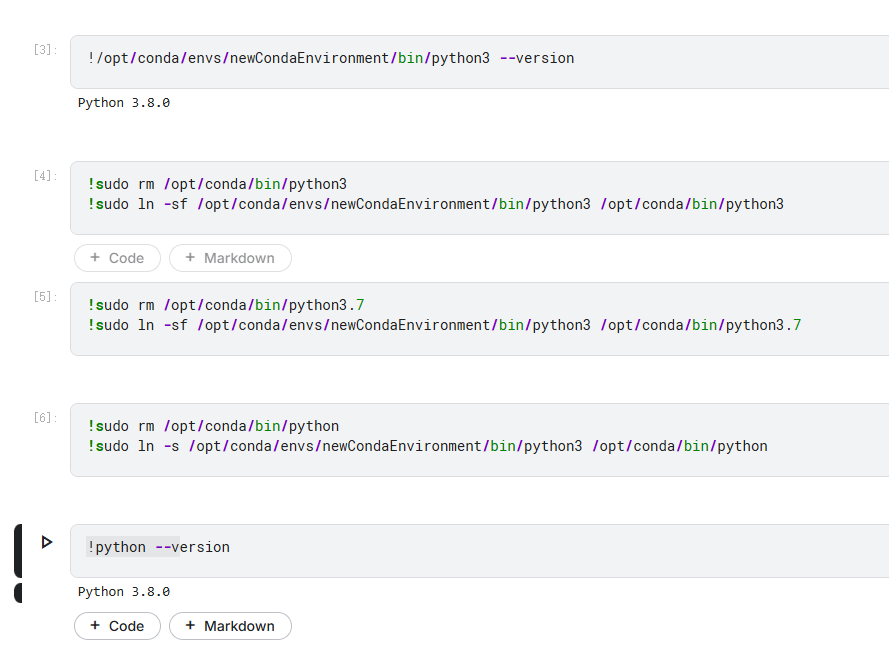Select execution count label [5]
The image size is (889, 671).
tap(42, 295)
